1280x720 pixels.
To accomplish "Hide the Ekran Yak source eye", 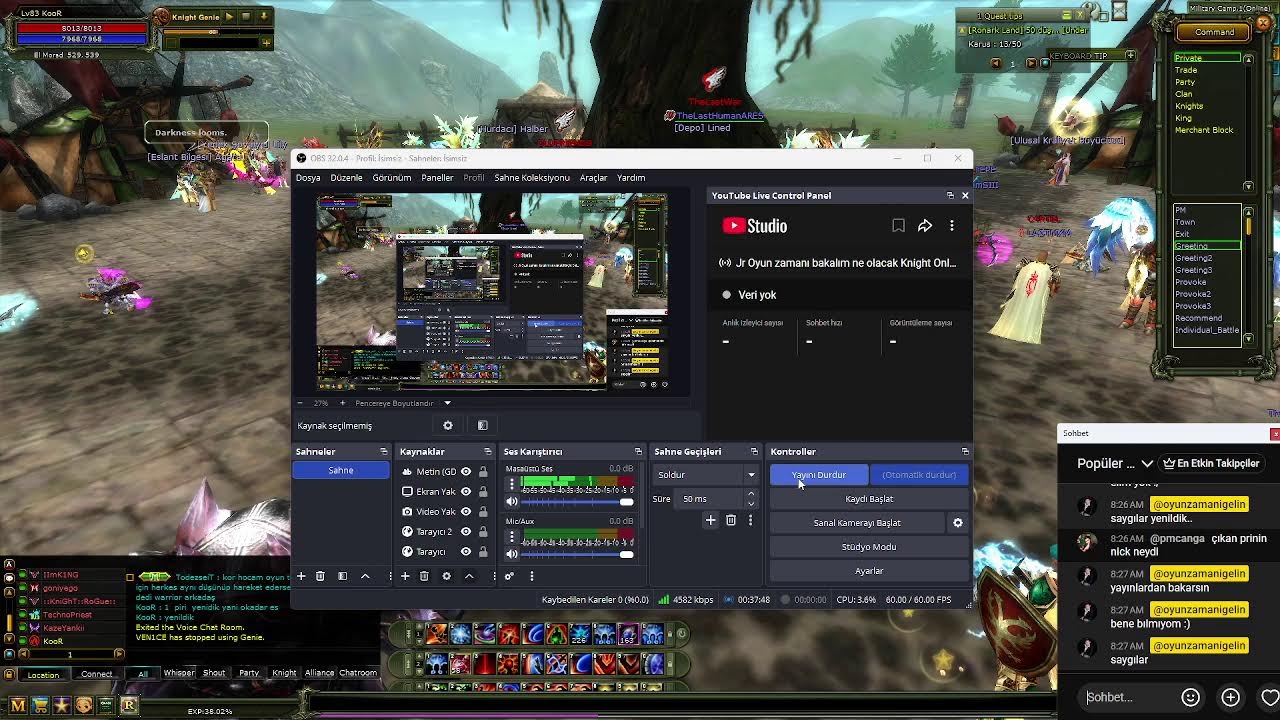I will pos(465,492).
